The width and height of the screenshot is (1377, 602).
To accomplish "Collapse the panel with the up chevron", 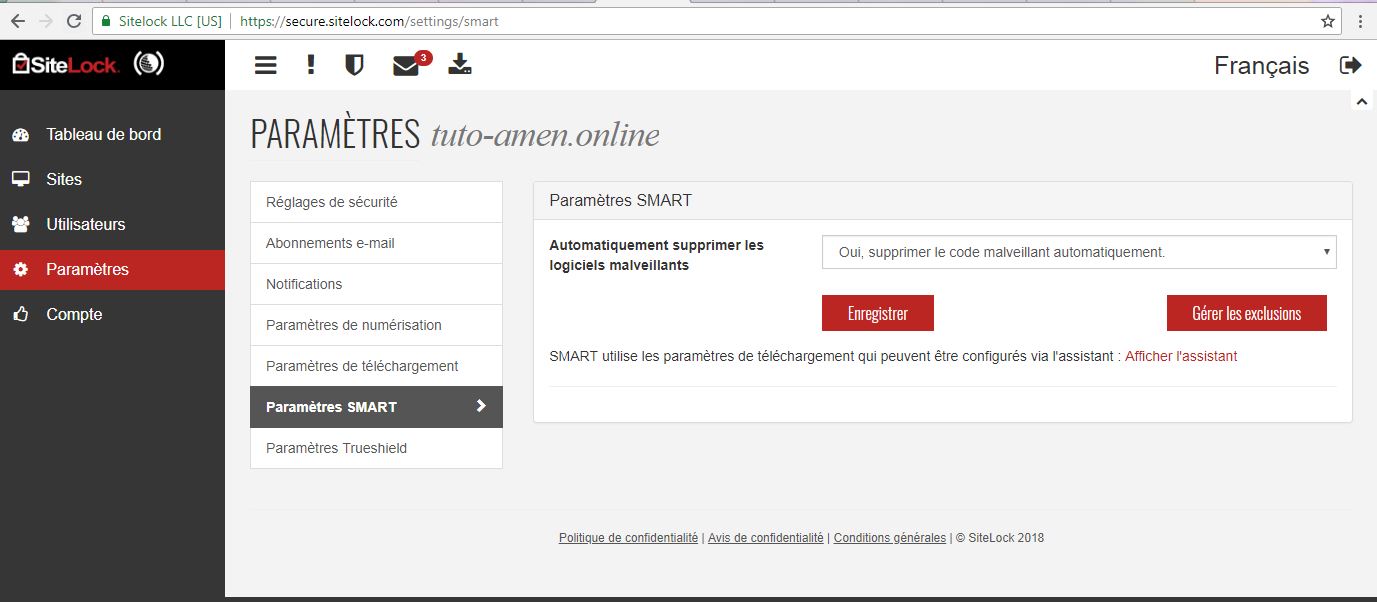I will point(1361,101).
